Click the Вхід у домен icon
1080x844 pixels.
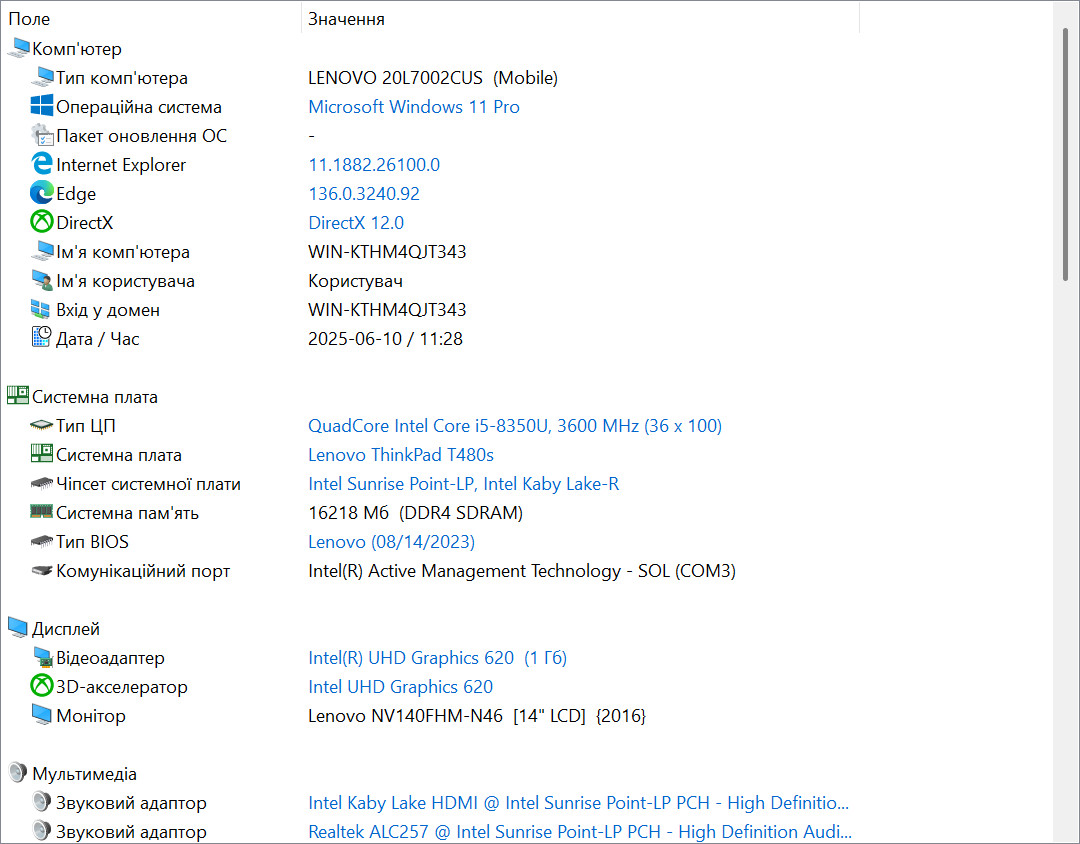pos(41,309)
